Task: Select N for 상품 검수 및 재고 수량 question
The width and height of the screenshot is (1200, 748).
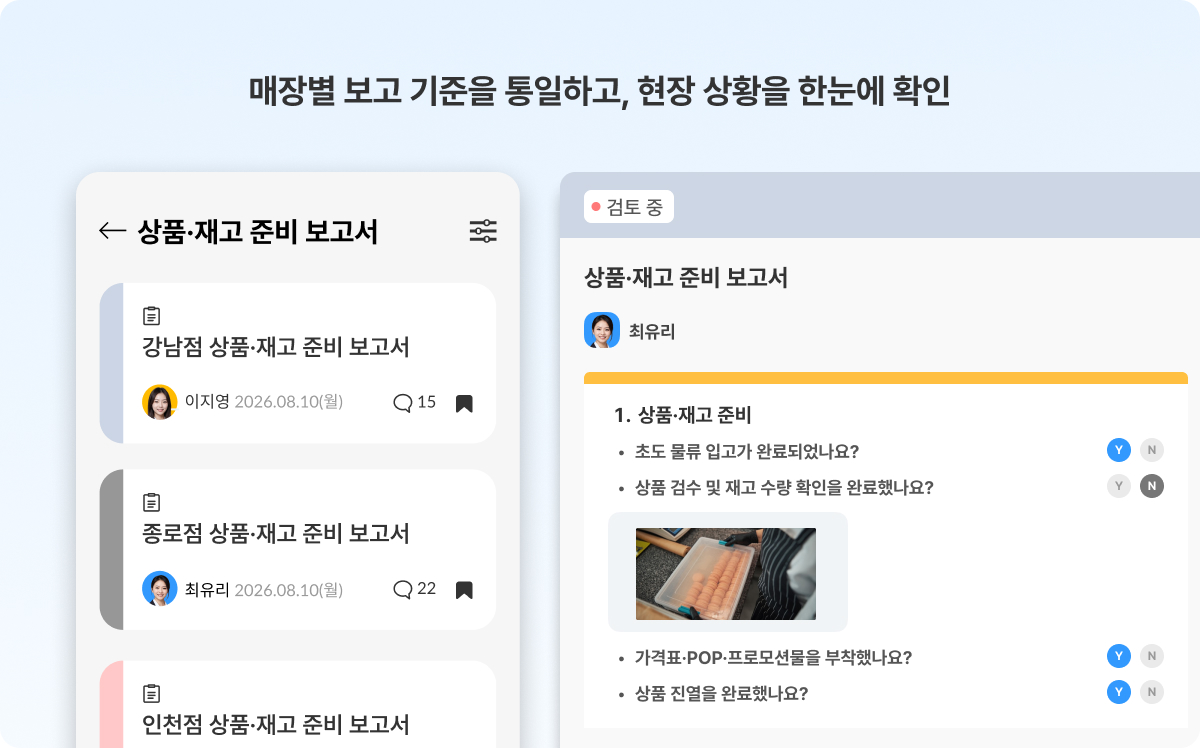Action: click(x=1152, y=487)
